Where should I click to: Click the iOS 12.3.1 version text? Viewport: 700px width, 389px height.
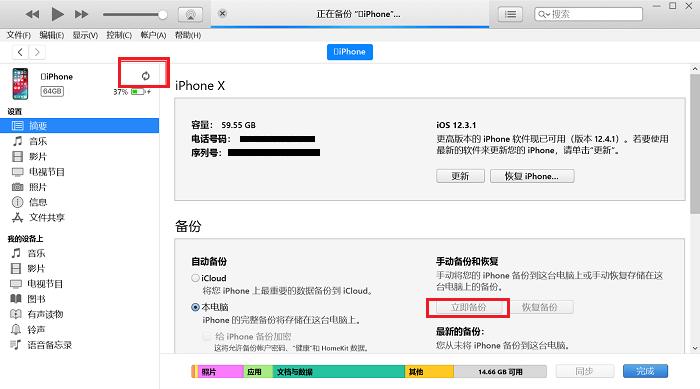click(x=456, y=125)
